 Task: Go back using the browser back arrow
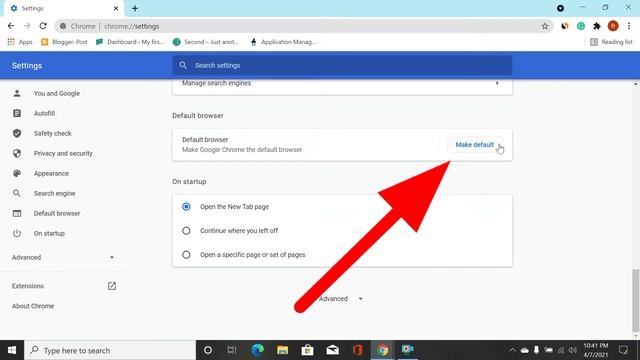pyautogui.click(x=11, y=26)
